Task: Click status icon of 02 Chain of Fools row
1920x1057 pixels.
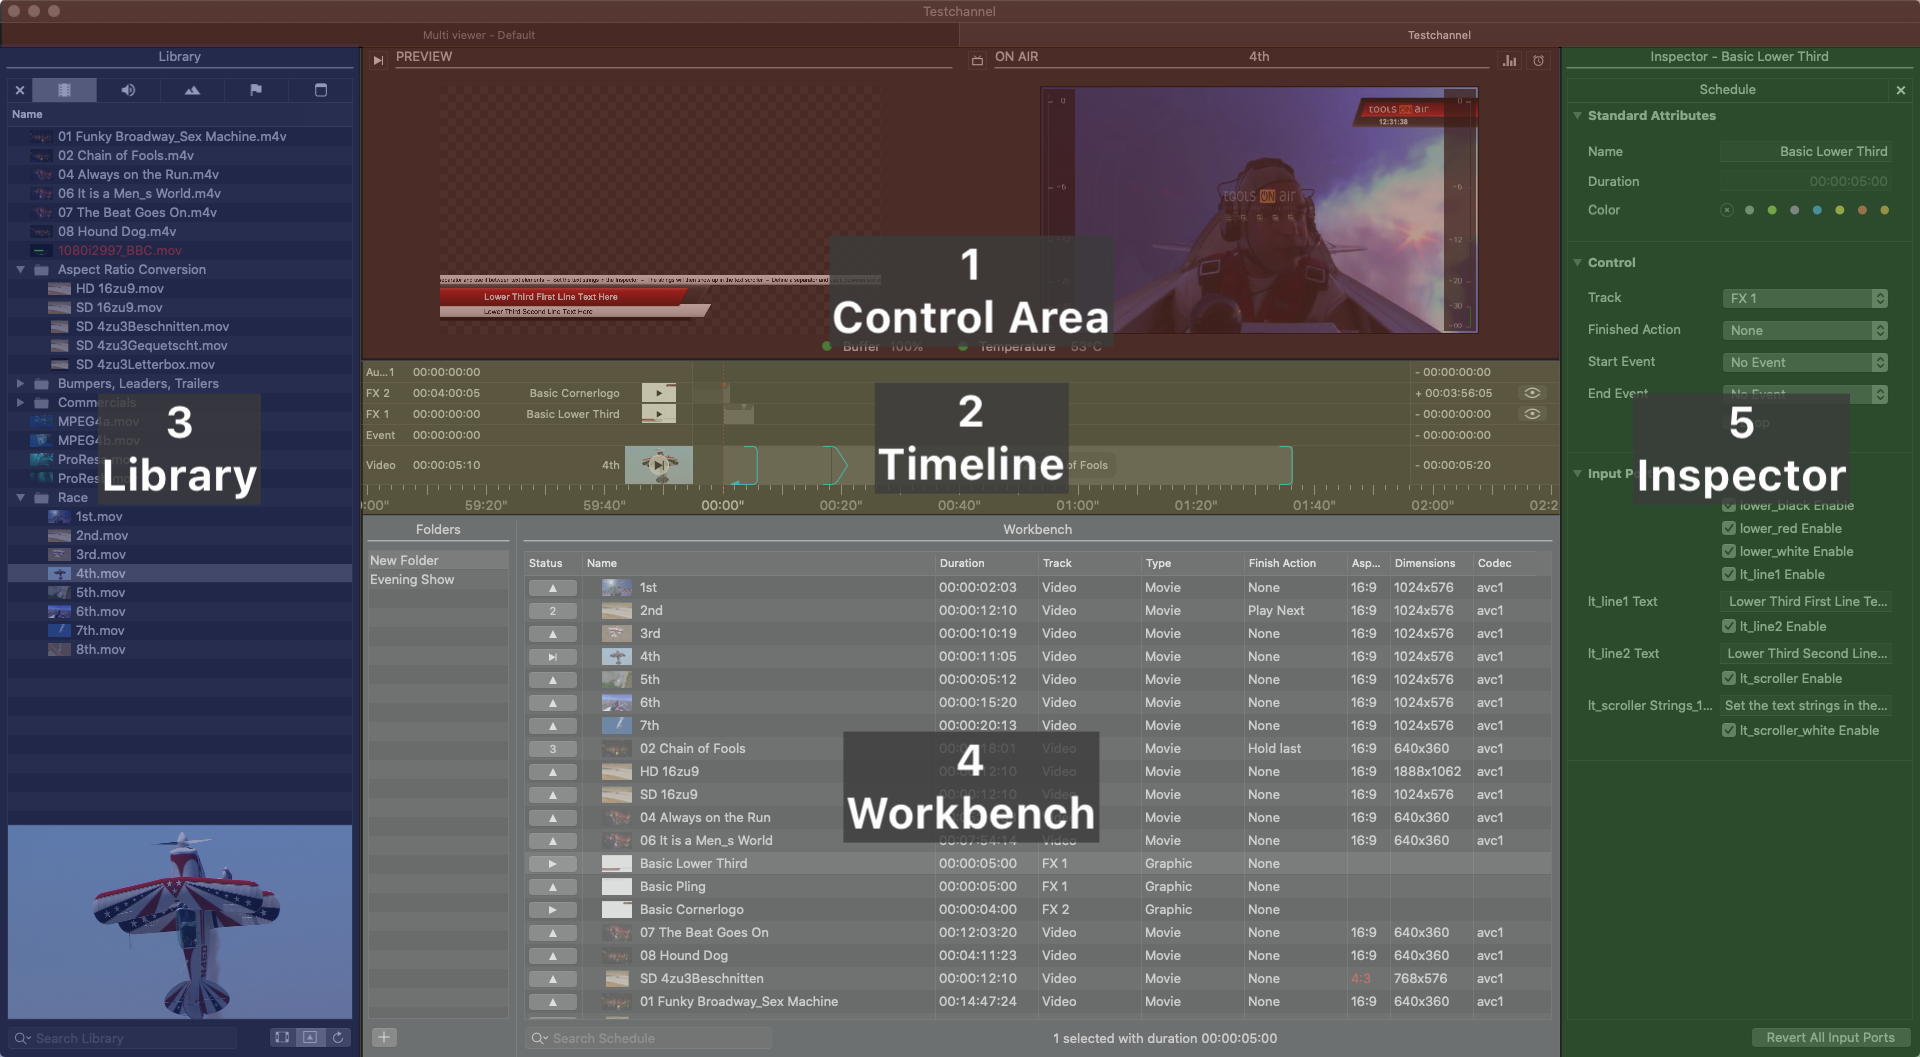Action: tap(552, 749)
